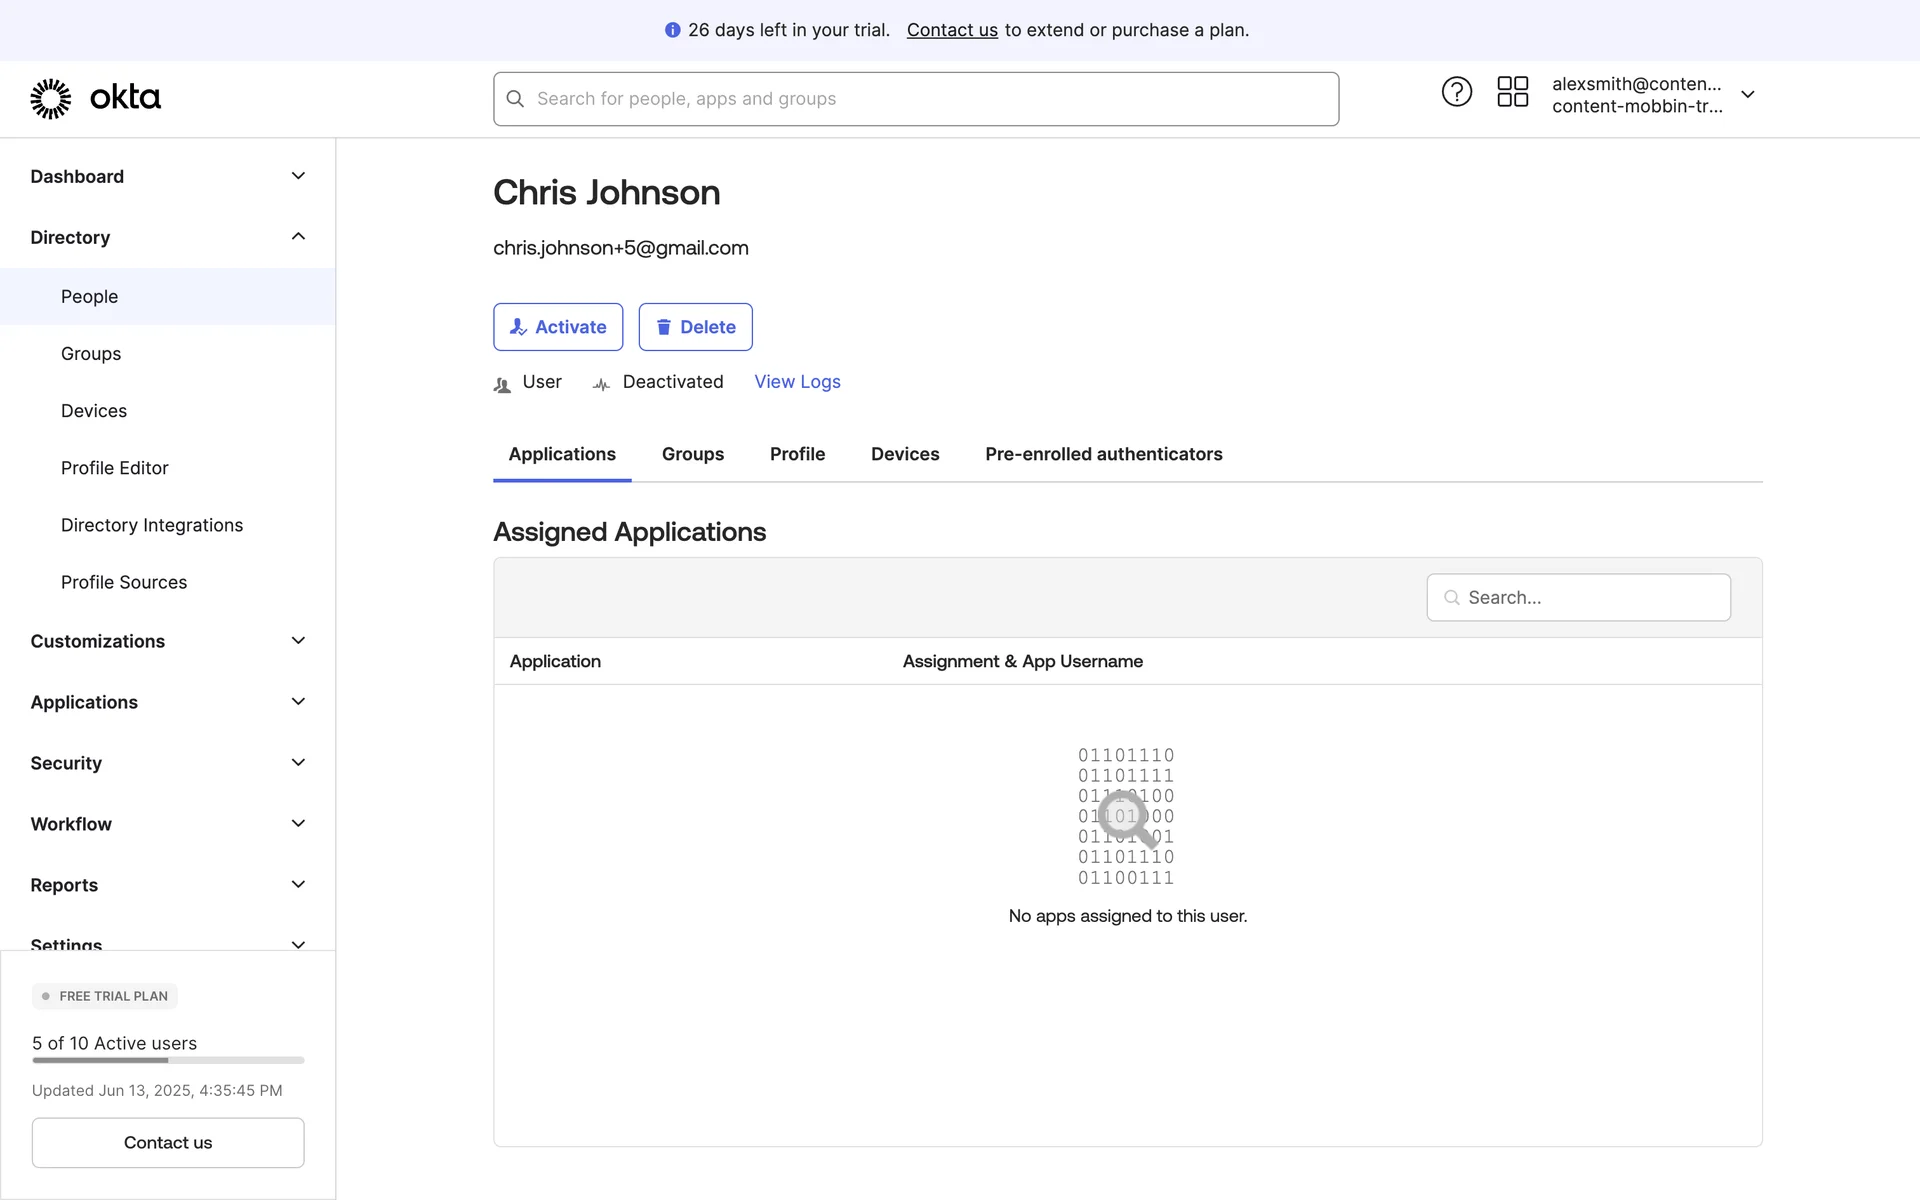The width and height of the screenshot is (1920, 1200).
Task: Open the apps grid icon
Action: tap(1512, 92)
